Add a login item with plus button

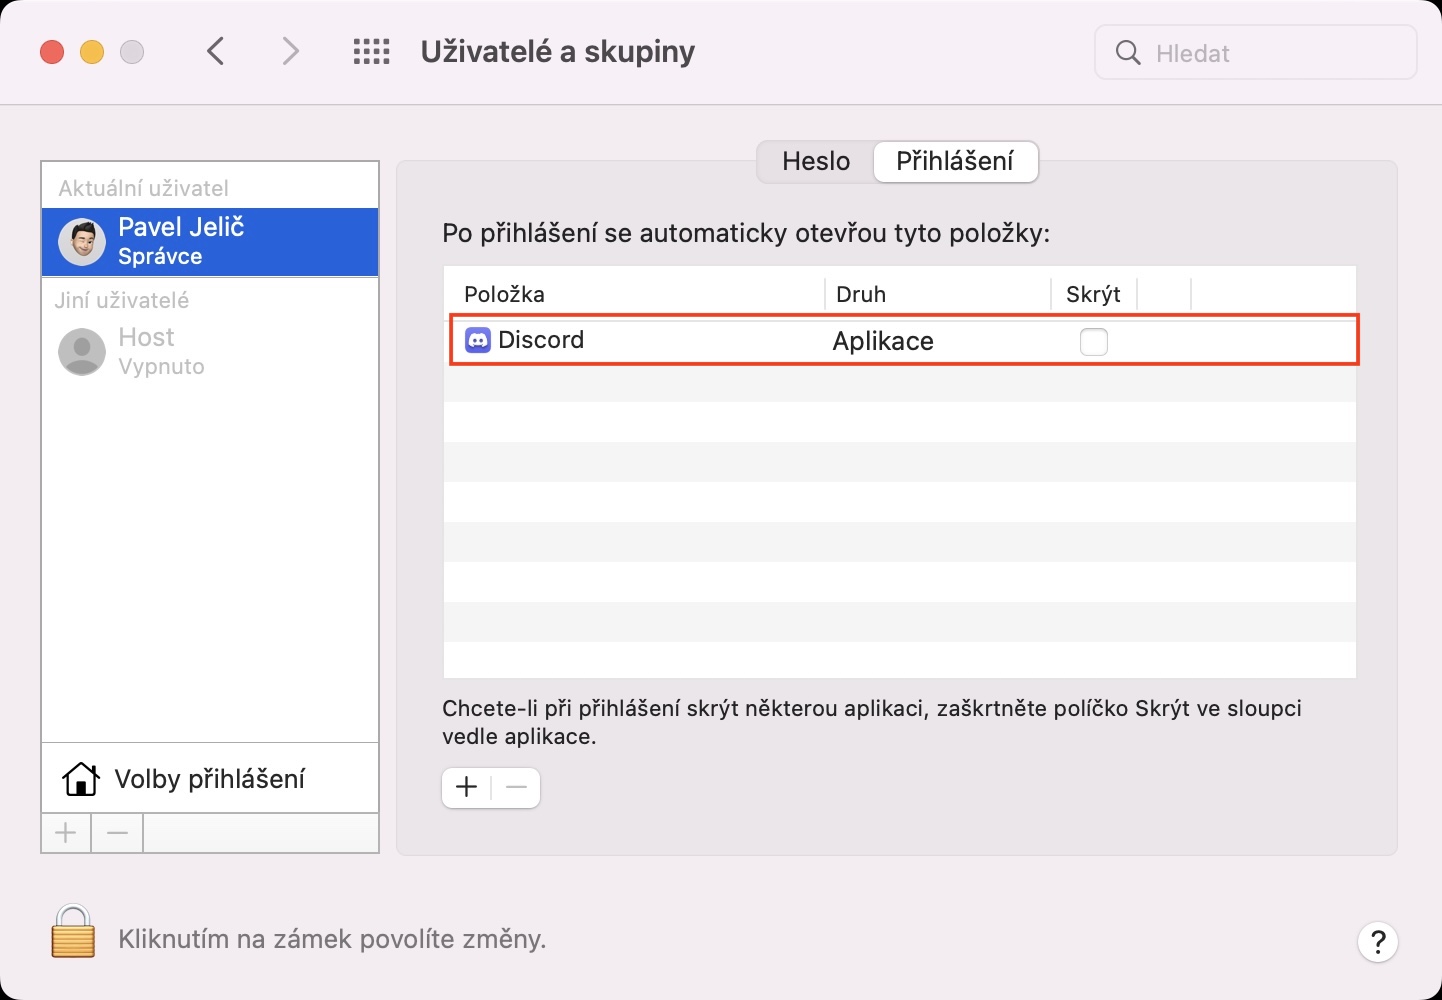[x=467, y=788]
